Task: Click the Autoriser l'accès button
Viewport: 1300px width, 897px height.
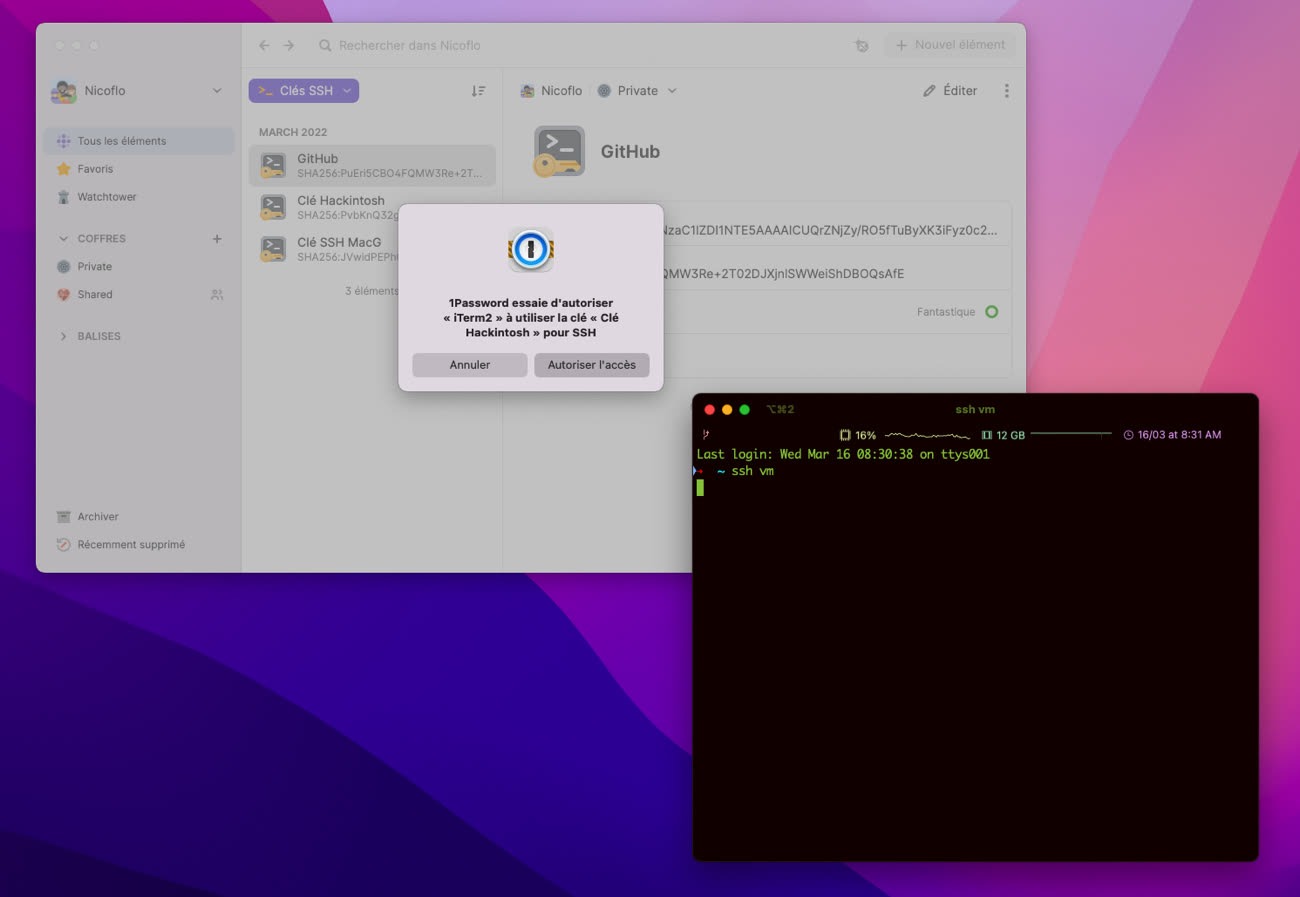Action: pyautogui.click(x=591, y=365)
